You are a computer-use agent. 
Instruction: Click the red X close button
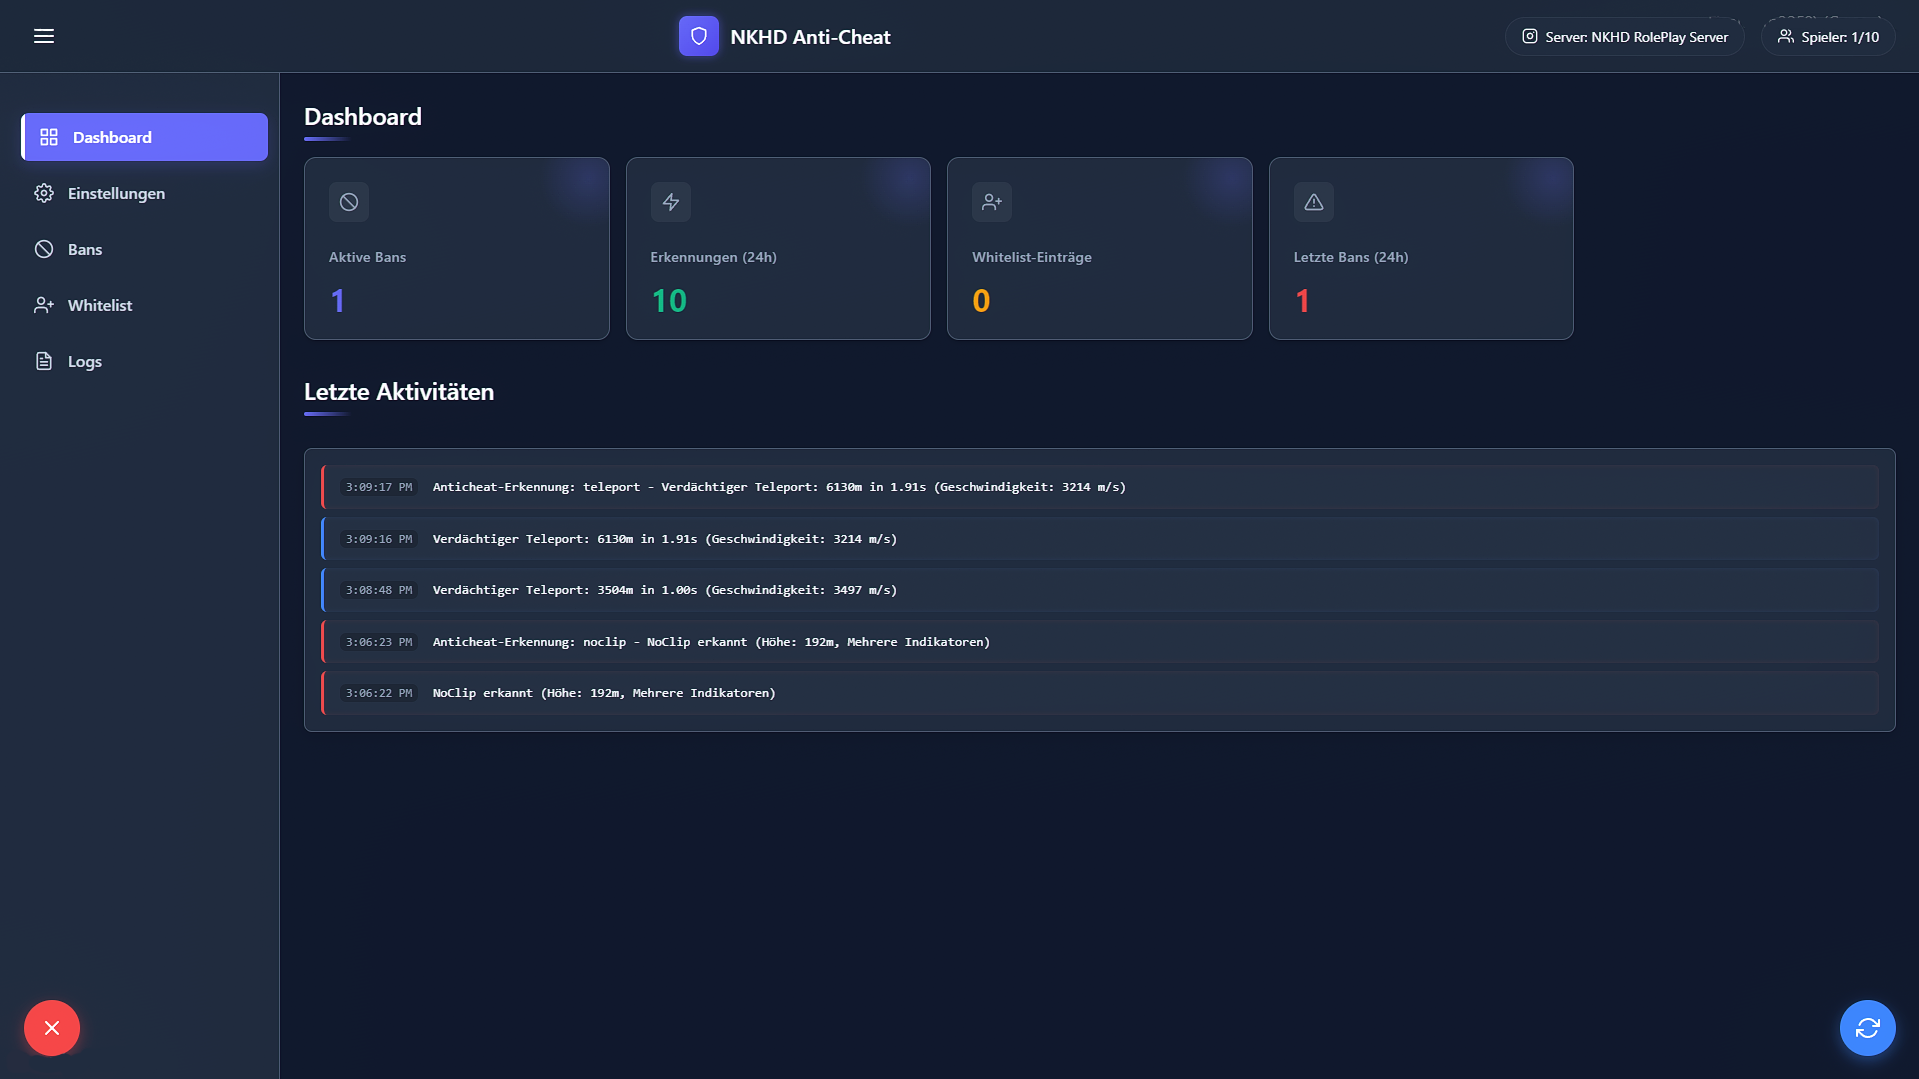tap(51, 1027)
